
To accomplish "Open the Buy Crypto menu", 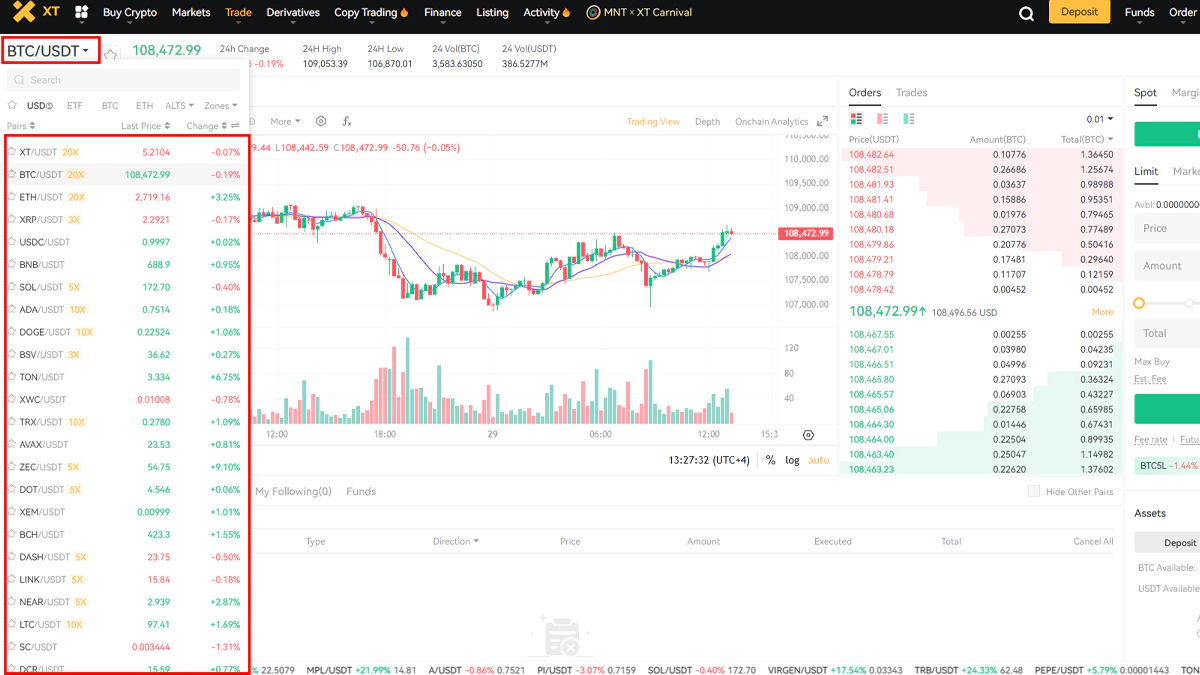I will (130, 13).
